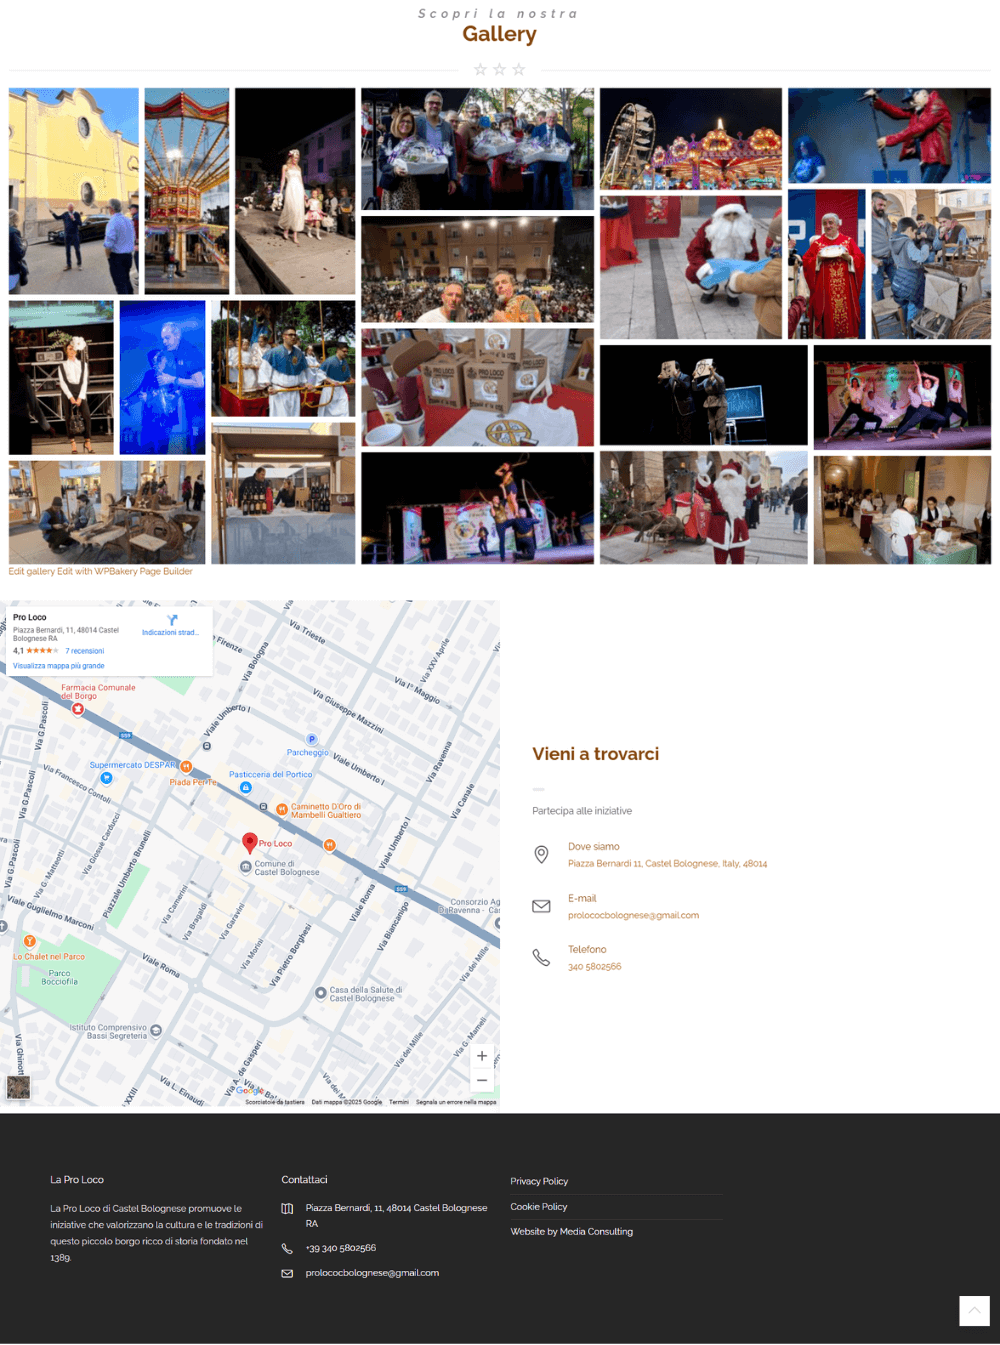1000x1345 pixels.
Task: Open the blue-lit singer photo
Action: point(162,378)
